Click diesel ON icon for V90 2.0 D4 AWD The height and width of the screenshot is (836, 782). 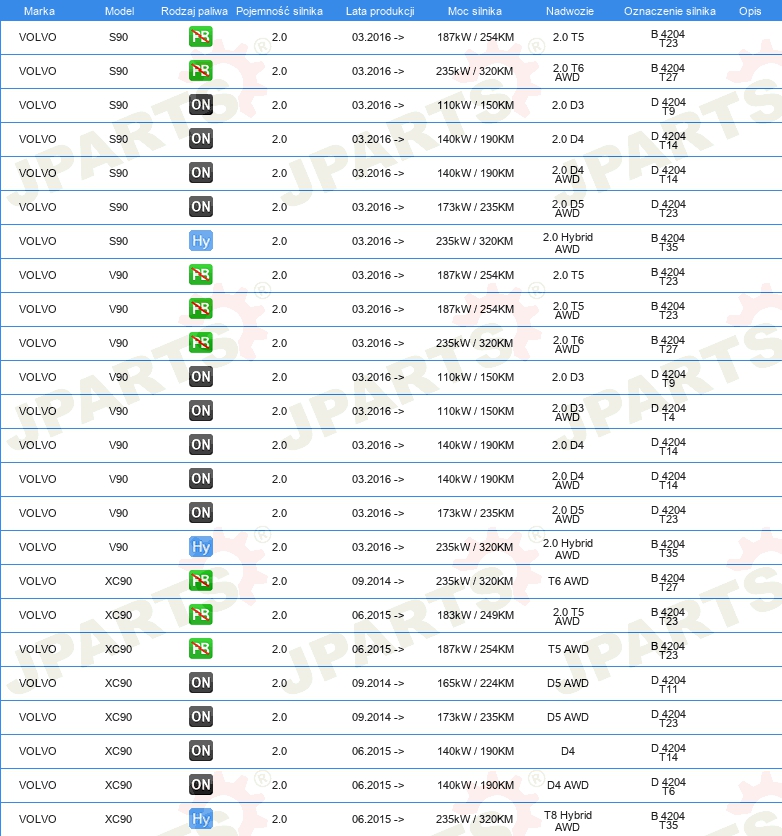[x=200, y=479]
